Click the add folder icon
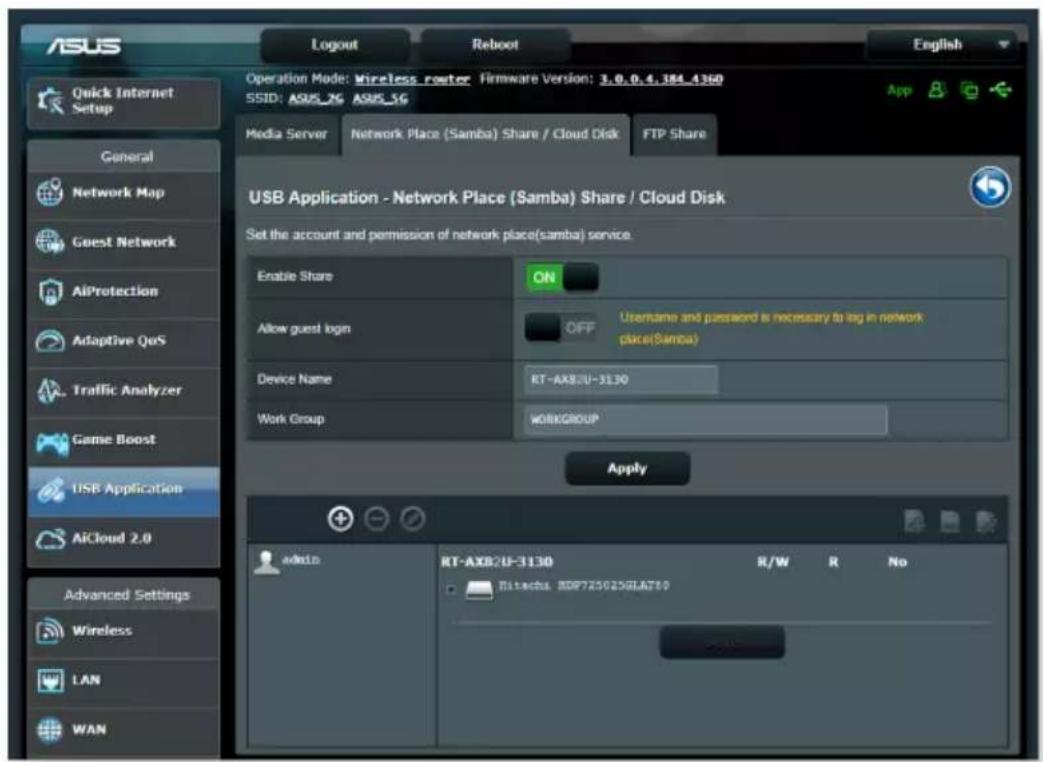 coord(915,521)
